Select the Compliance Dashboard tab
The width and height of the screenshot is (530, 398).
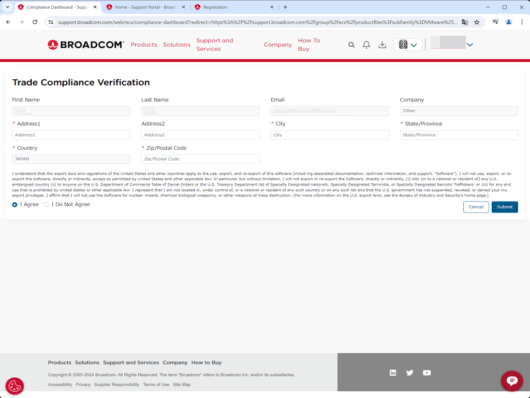coord(57,7)
